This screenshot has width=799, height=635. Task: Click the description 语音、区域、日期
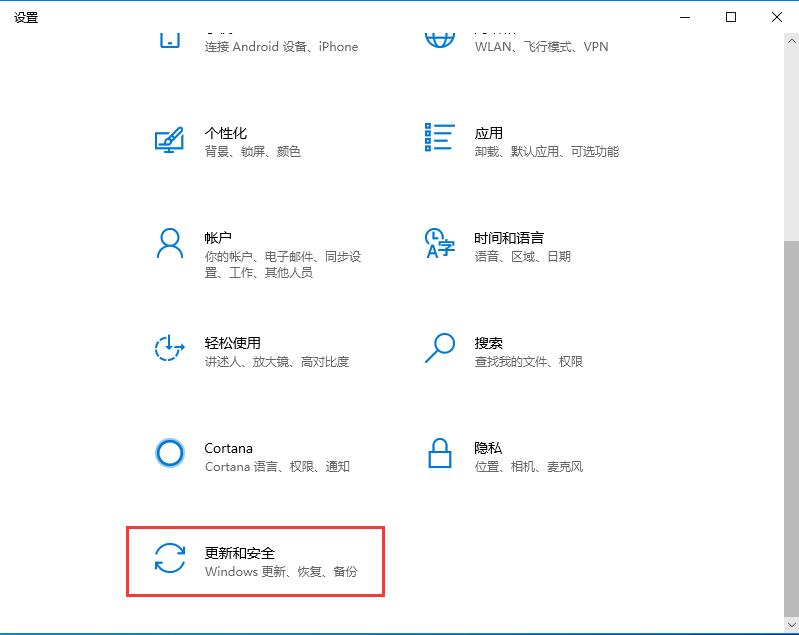[523, 256]
